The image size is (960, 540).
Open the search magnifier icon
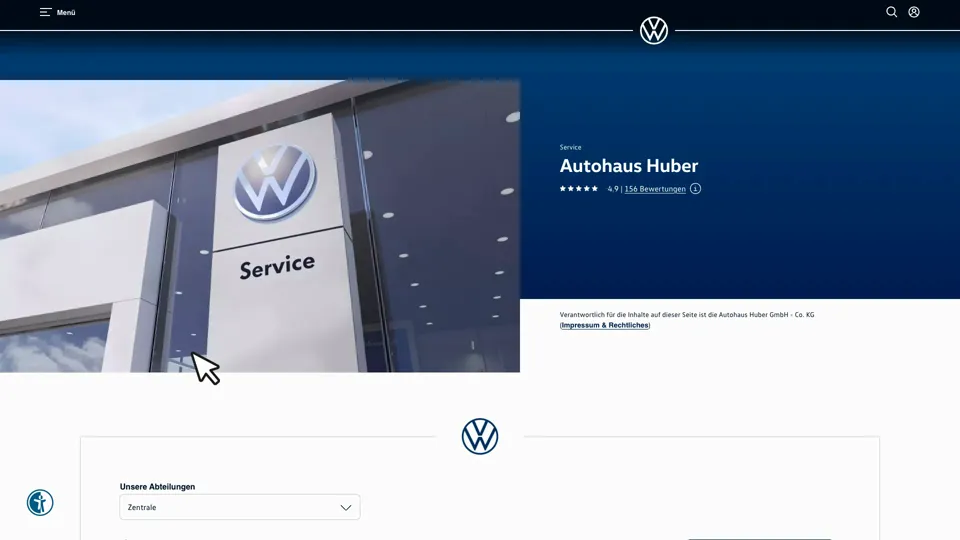pos(891,12)
